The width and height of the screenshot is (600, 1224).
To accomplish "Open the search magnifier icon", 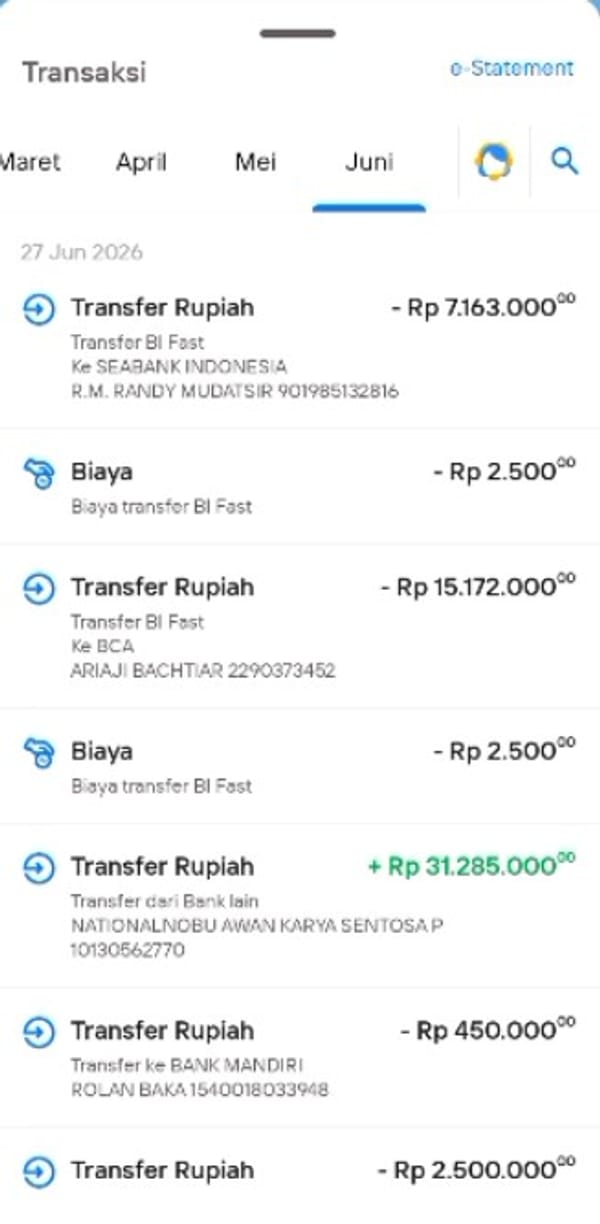I will 565,161.
